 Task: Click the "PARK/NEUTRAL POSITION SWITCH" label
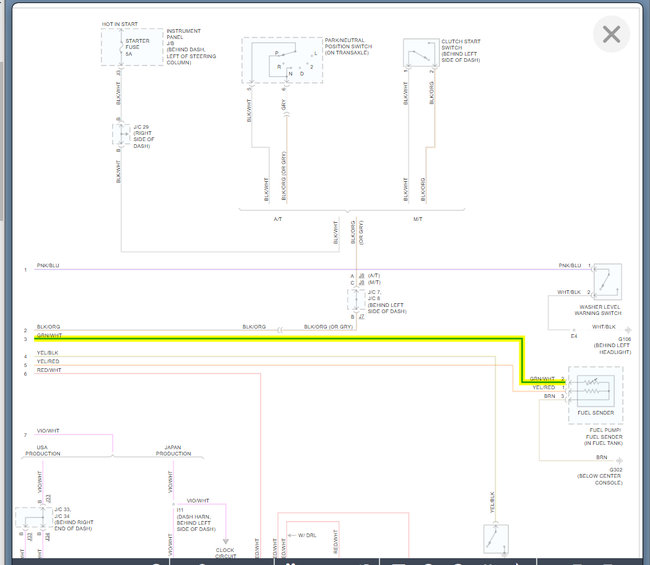click(x=348, y=46)
